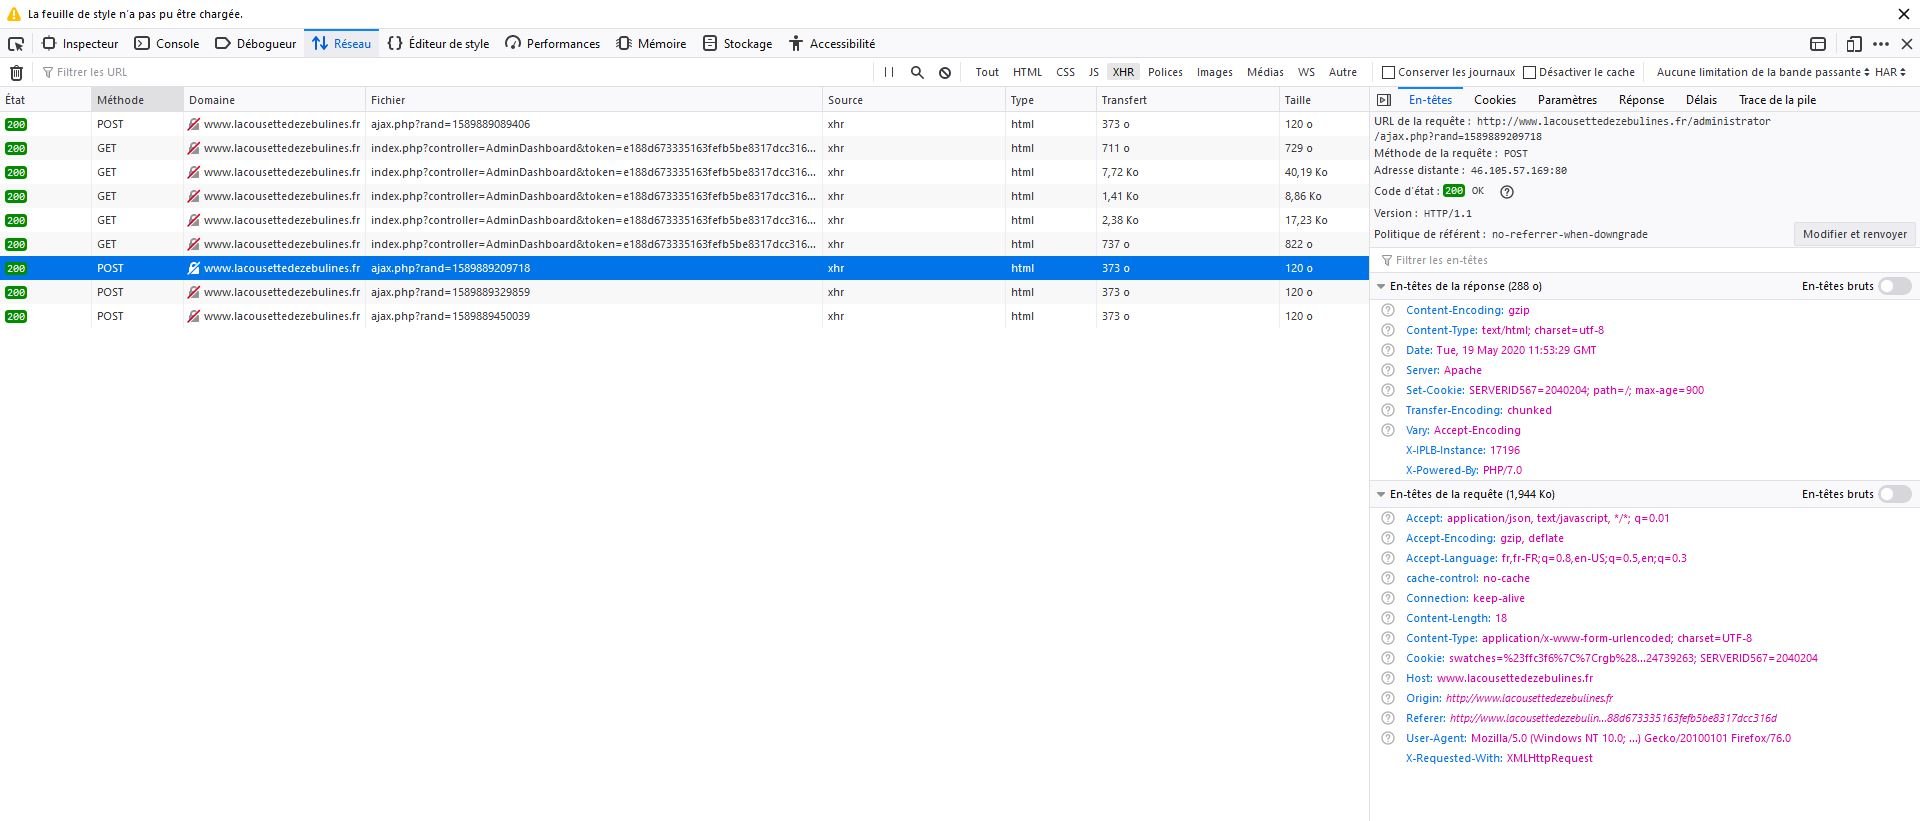
Task: Activate the element picker icon
Action: click(x=16, y=44)
